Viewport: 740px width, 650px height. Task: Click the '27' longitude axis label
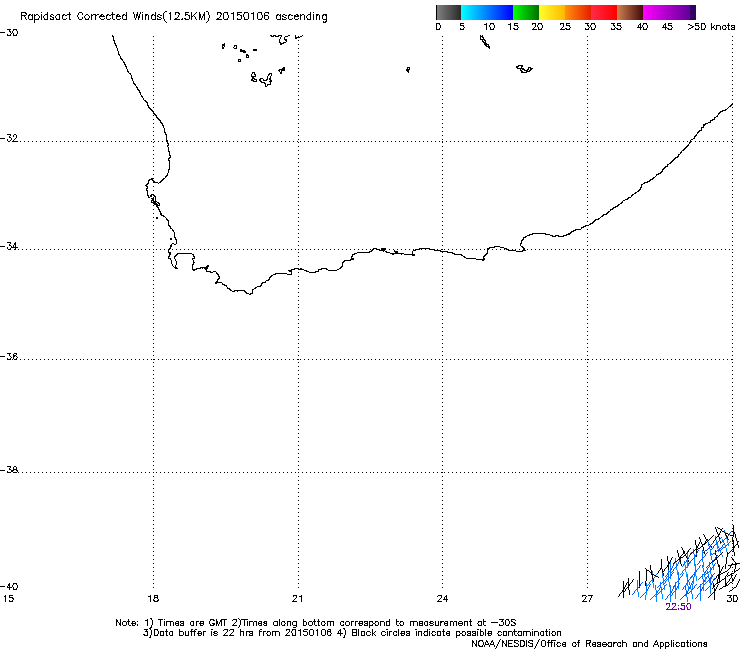coord(587,599)
